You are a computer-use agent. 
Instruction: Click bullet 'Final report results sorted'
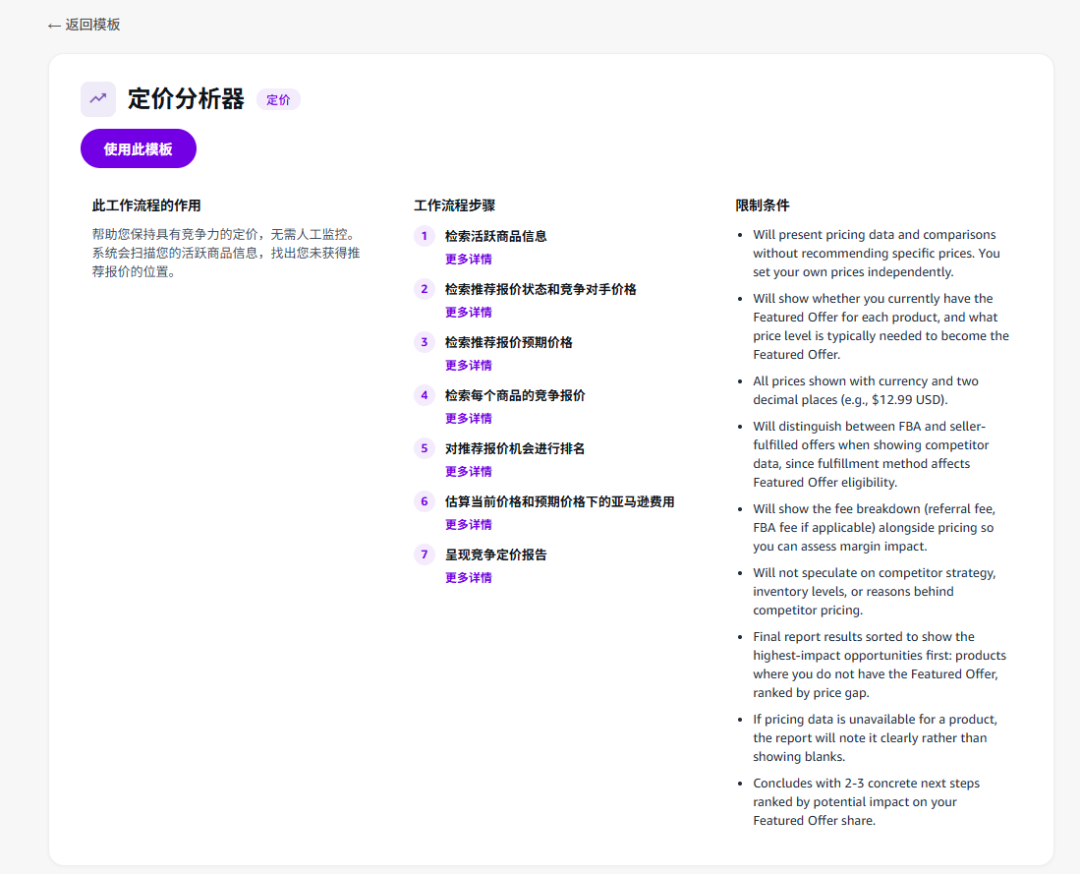pyautogui.click(x=880, y=665)
